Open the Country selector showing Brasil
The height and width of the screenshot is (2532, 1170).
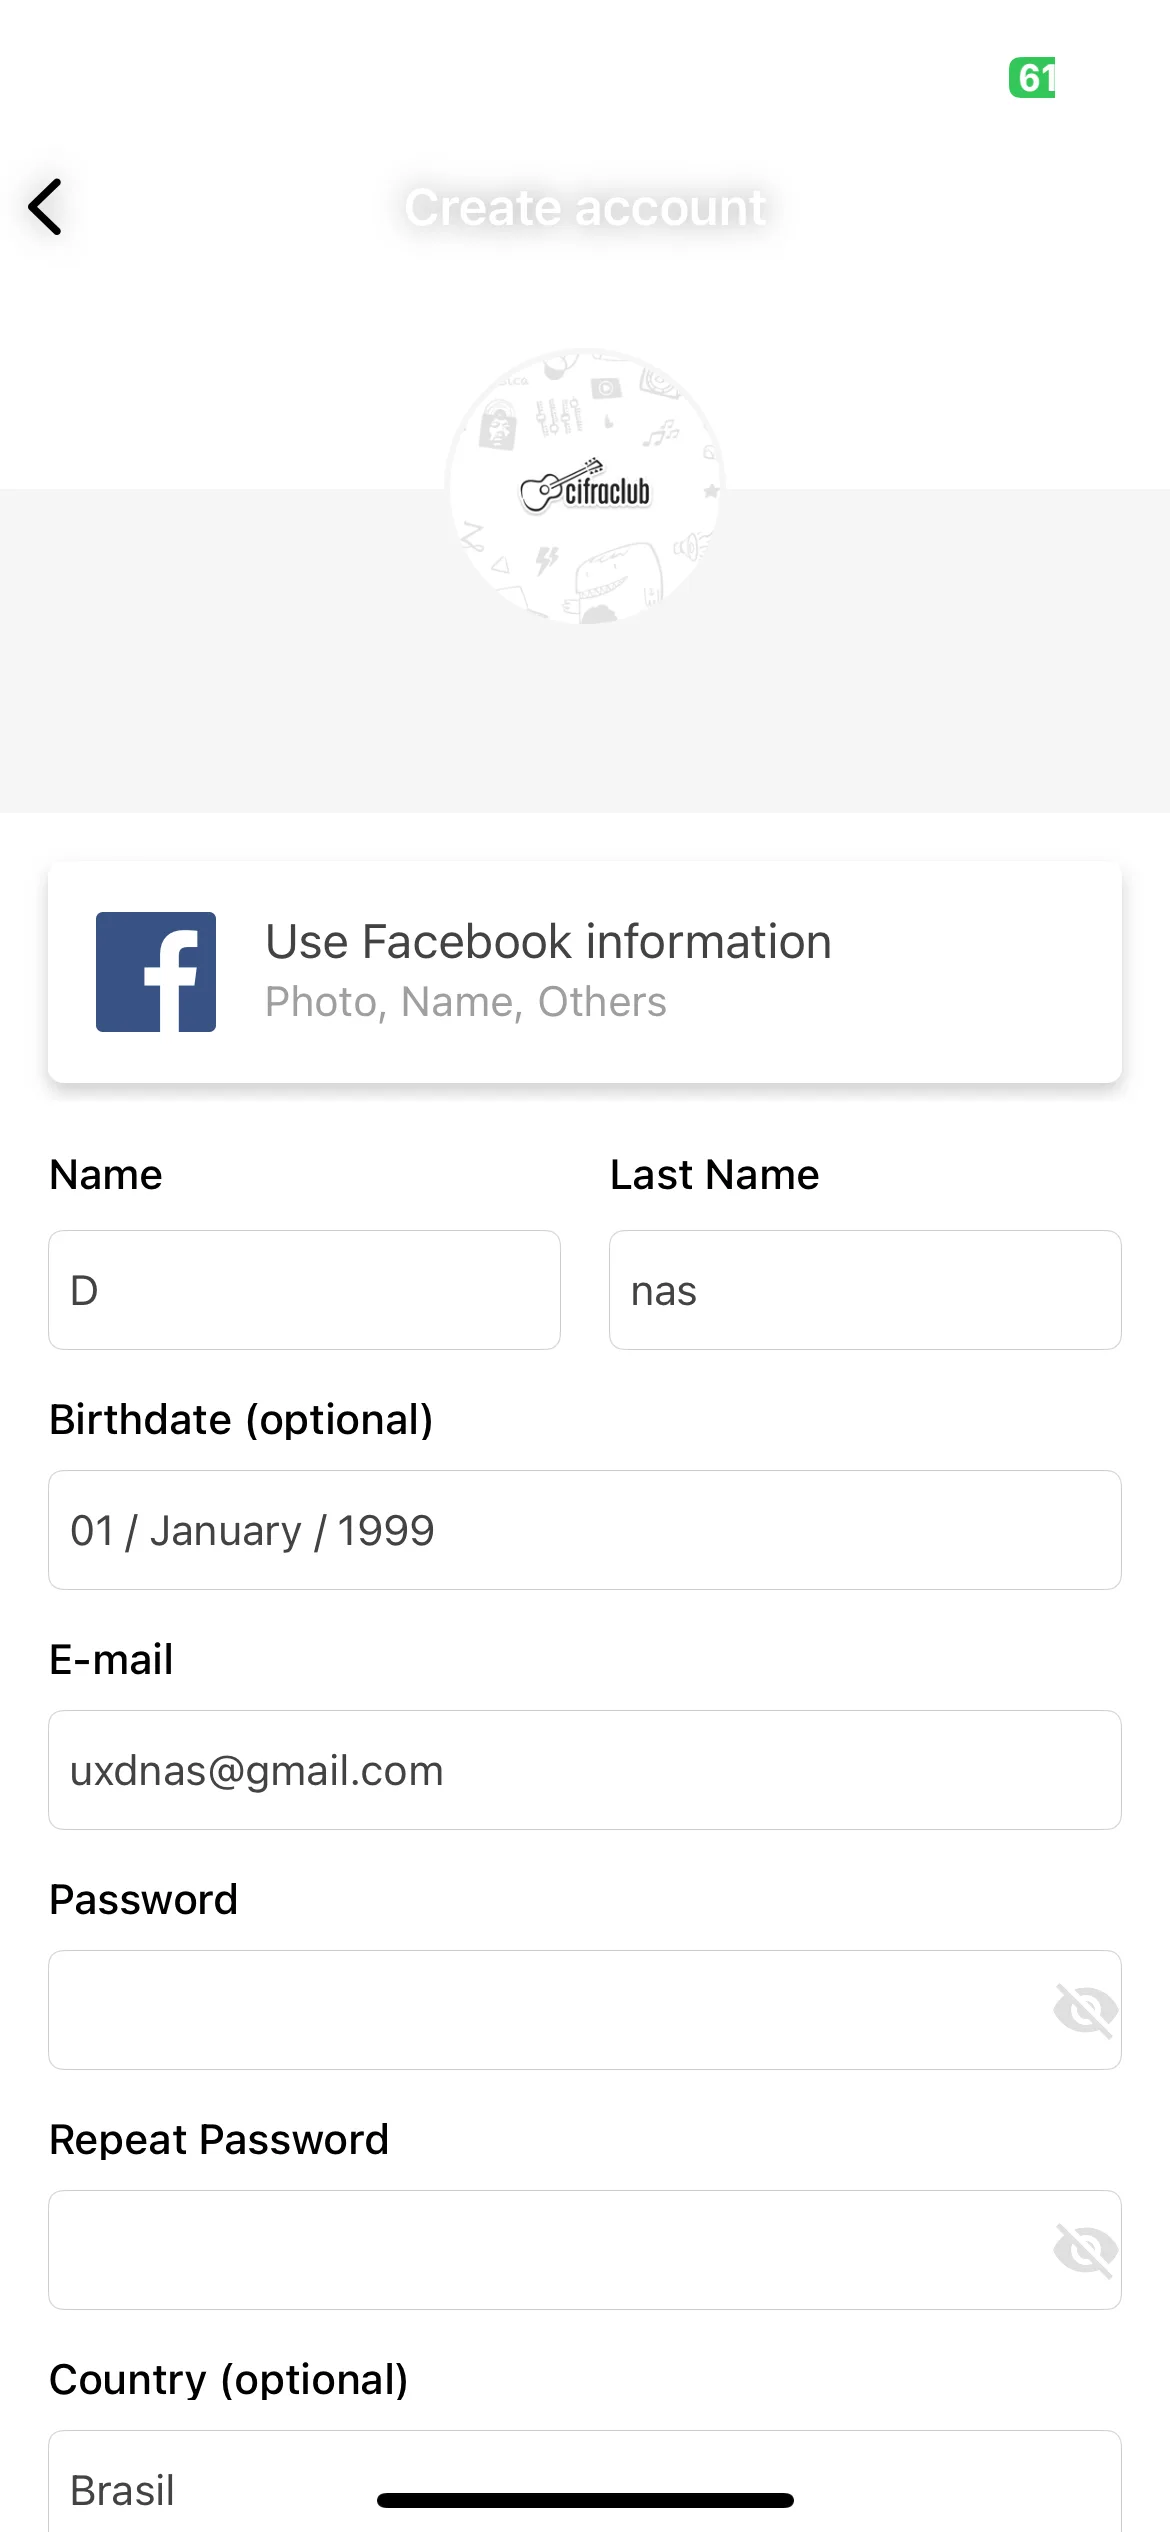pyautogui.click(x=585, y=2482)
